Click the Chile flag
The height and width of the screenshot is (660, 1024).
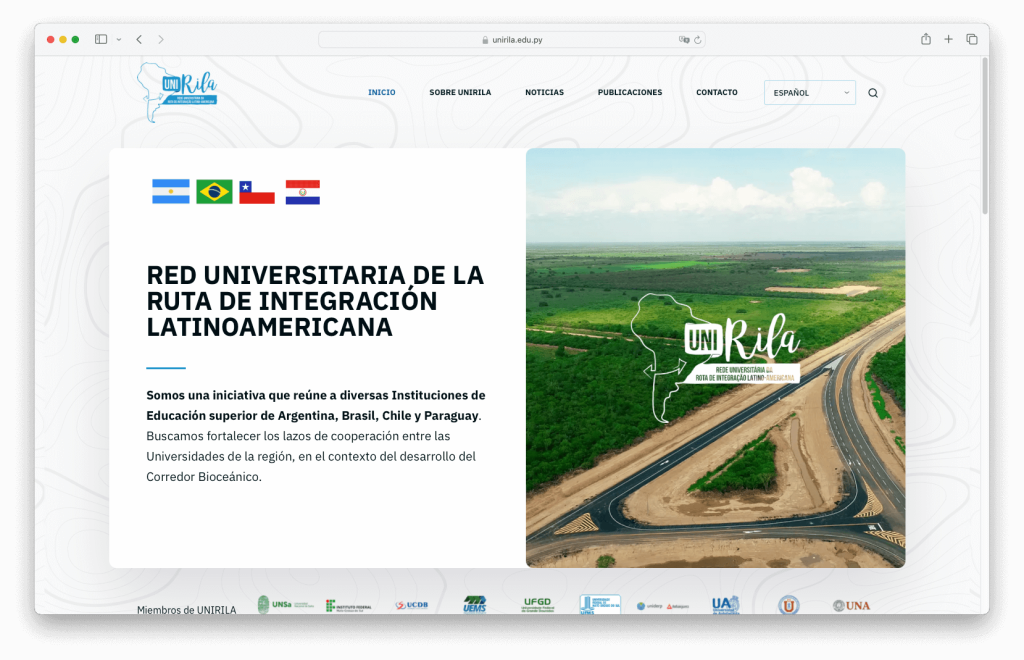pyautogui.click(x=257, y=192)
